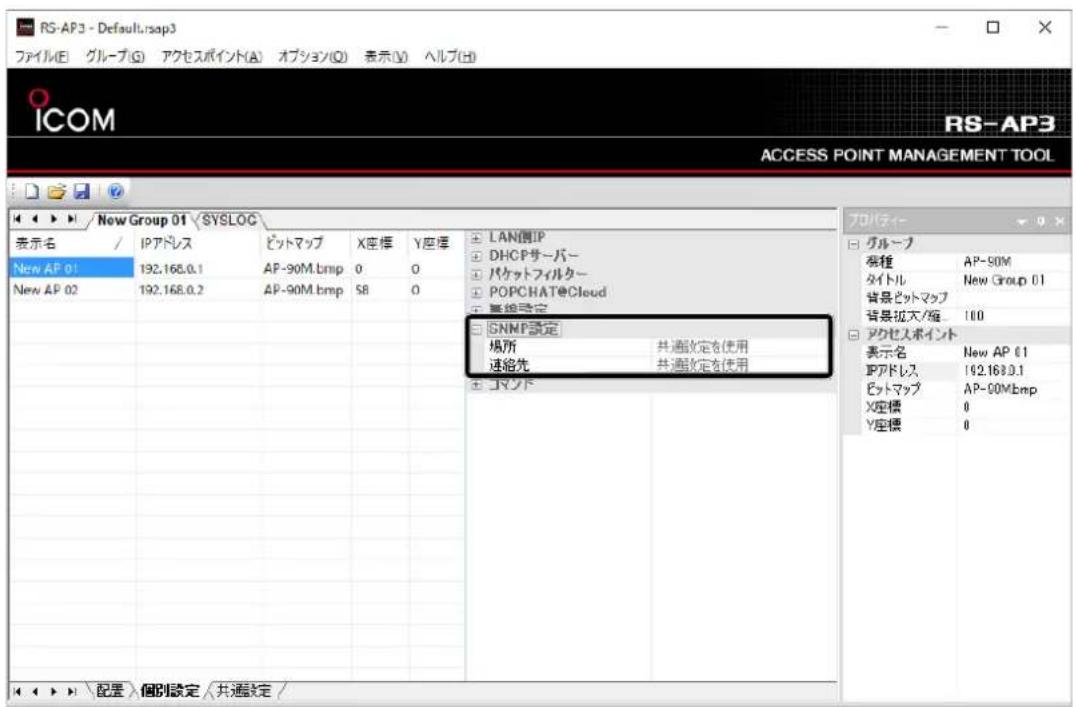Click ビットマップ property value AP-90M.bmp
The image size is (1076, 707).
point(1000,389)
